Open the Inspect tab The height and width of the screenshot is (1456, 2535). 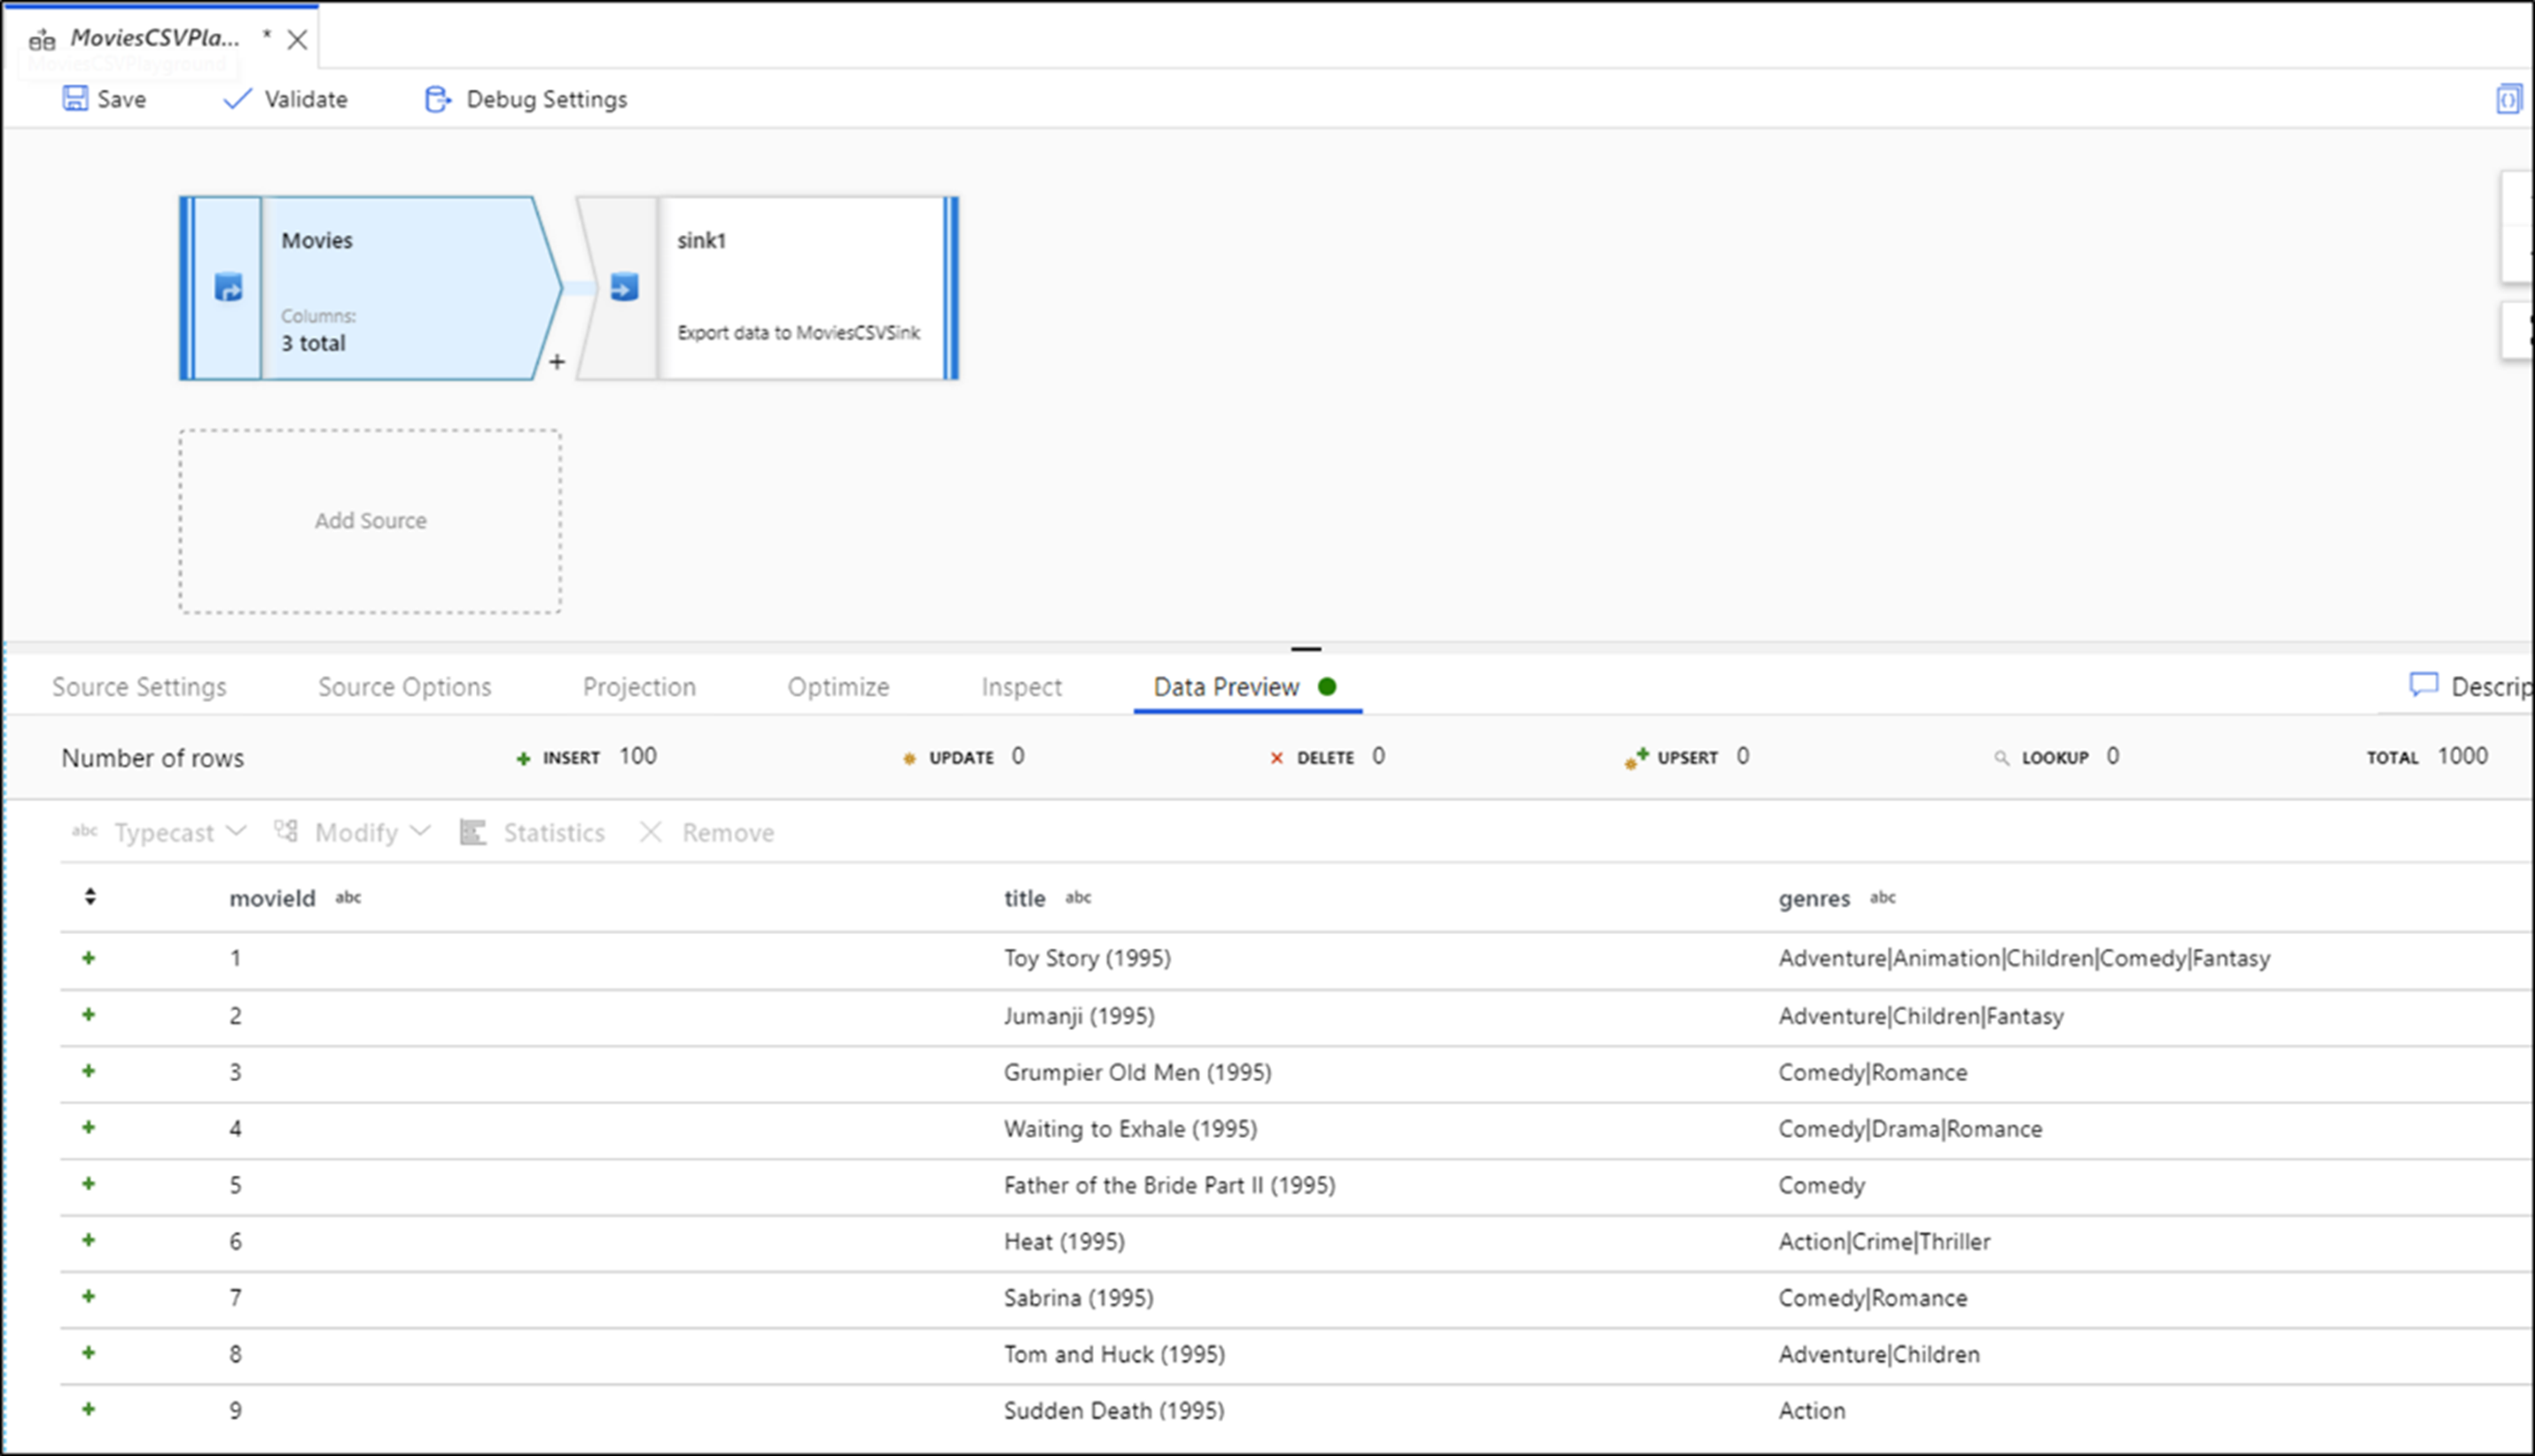point(1021,687)
